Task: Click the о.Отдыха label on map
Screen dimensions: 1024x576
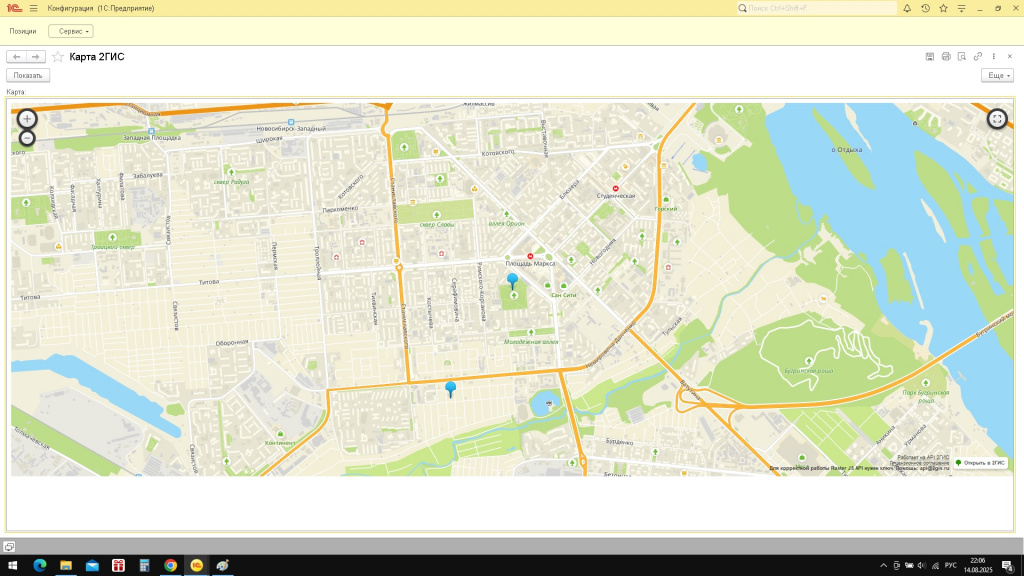Action: [846, 150]
